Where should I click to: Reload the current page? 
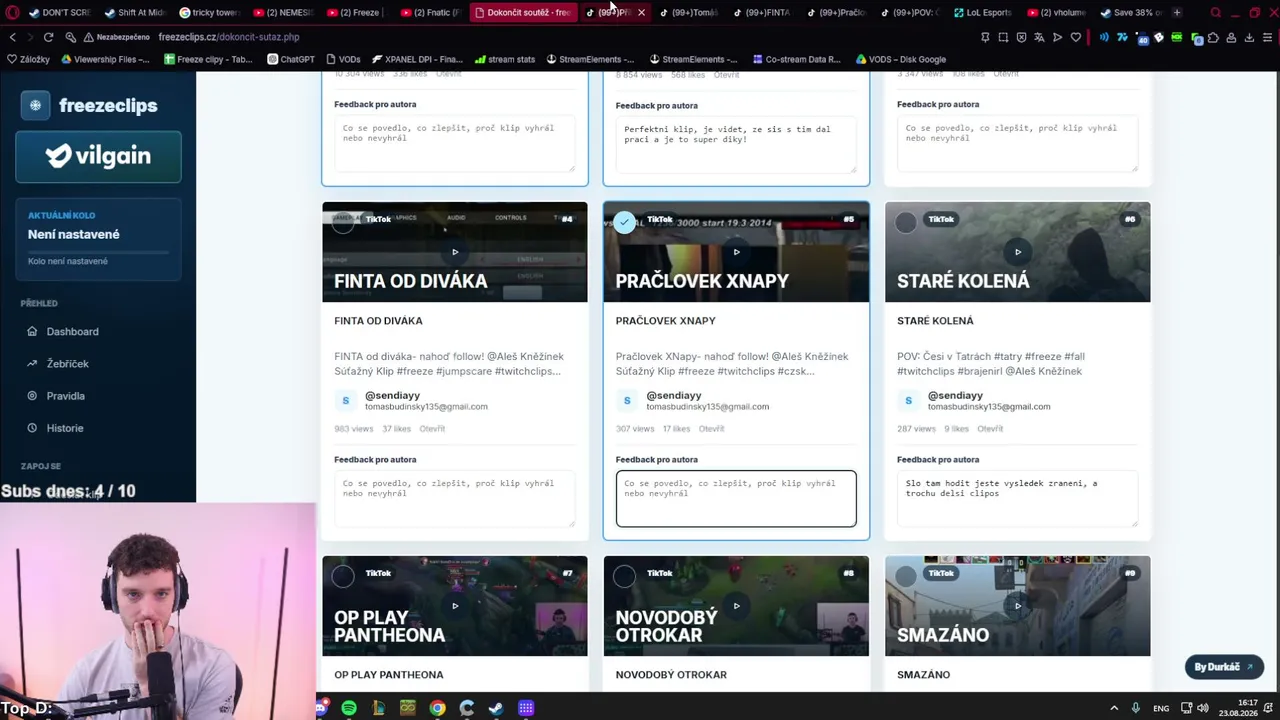tap(48, 37)
